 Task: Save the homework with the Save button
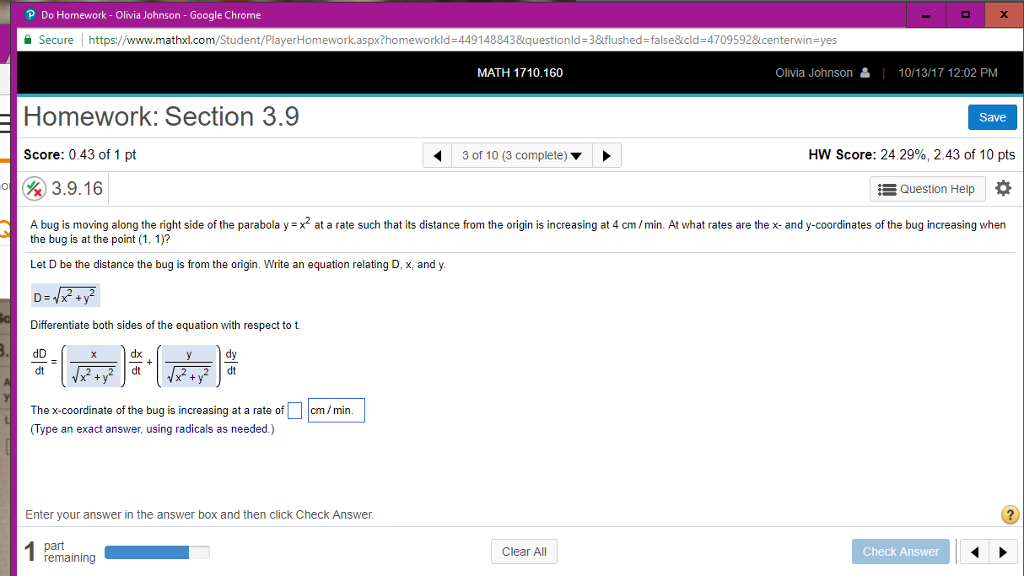click(x=992, y=117)
